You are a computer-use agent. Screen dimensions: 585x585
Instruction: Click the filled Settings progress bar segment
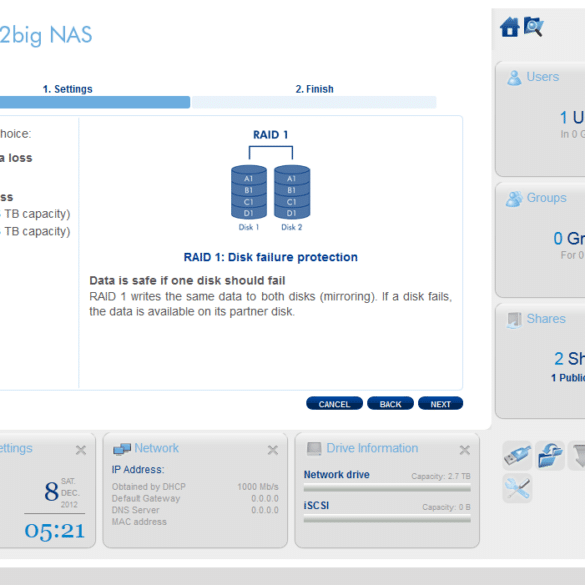pyautogui.click(x=95, y=102)
